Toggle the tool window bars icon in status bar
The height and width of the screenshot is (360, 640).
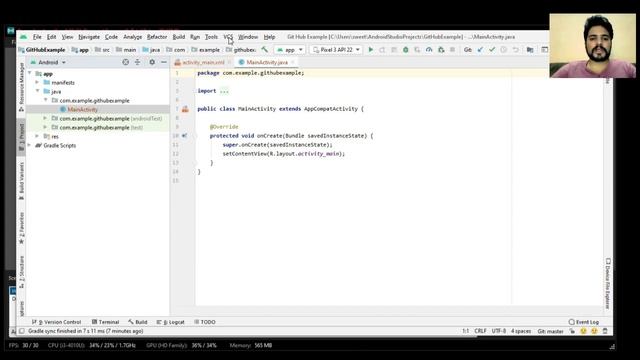22,331
